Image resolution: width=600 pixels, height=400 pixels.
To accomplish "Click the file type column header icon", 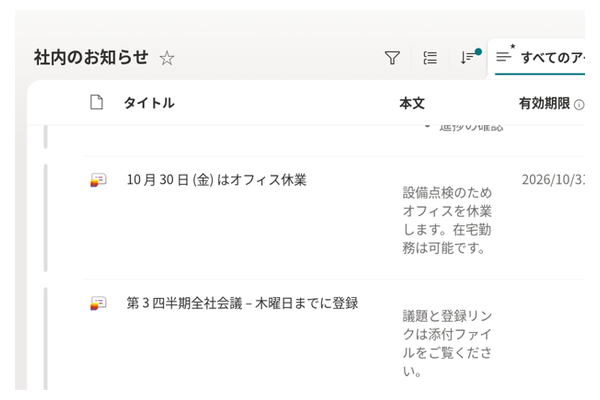I will coord(96,103).
